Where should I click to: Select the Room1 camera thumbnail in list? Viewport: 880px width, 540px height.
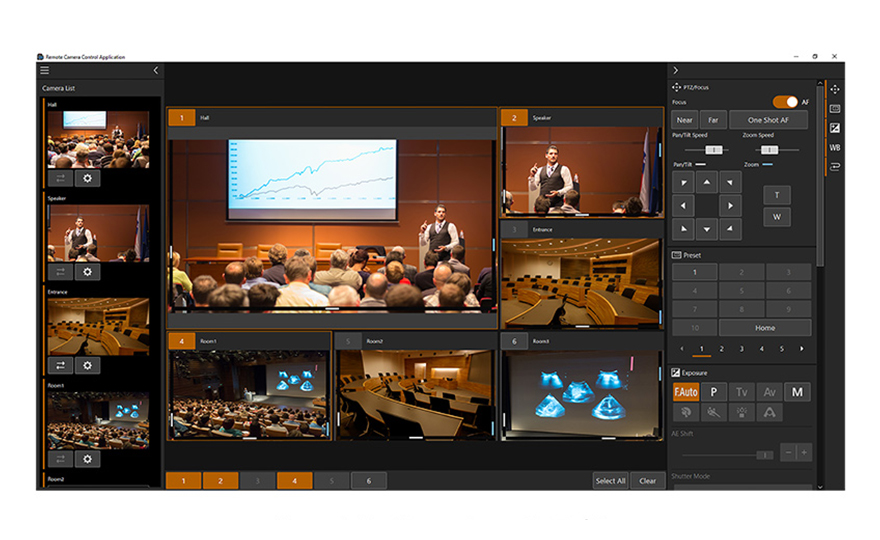[x=98, y=419]
